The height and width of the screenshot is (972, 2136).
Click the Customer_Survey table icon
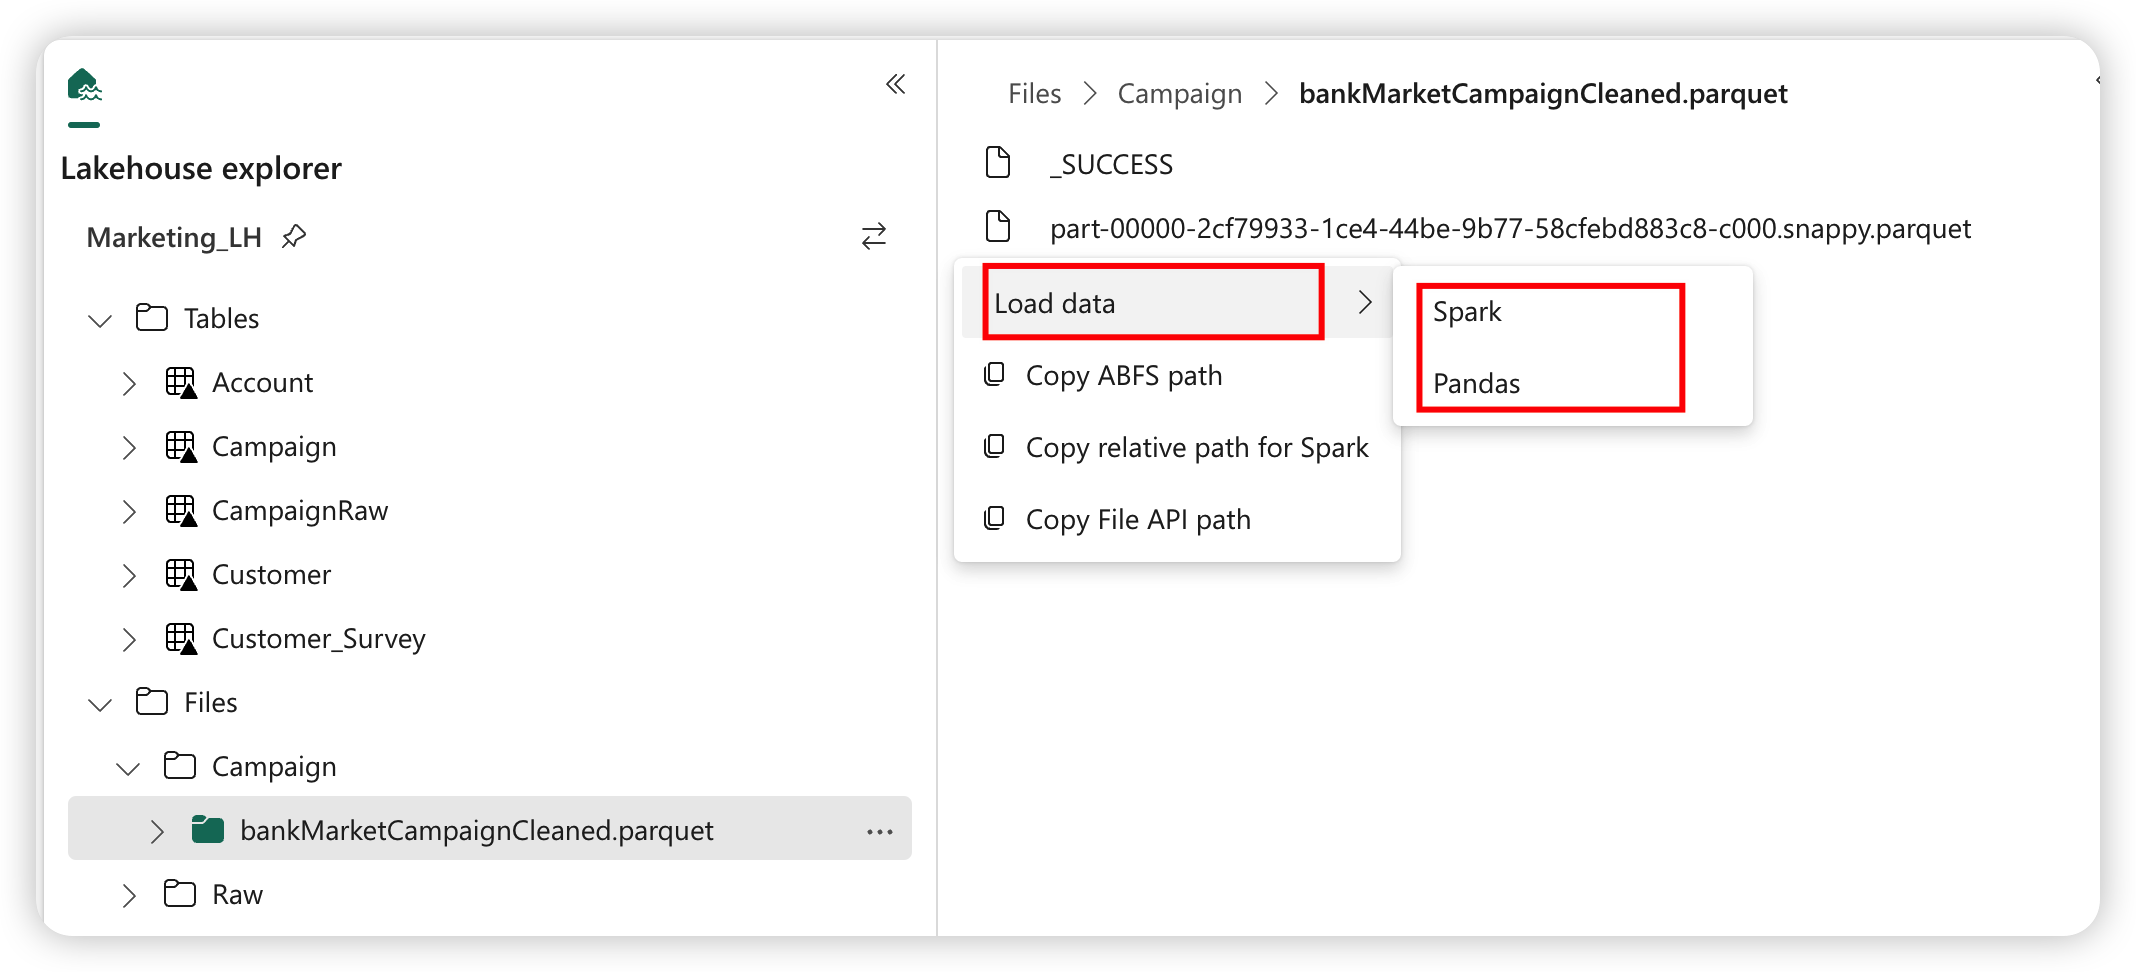click(x=181, y=638)
